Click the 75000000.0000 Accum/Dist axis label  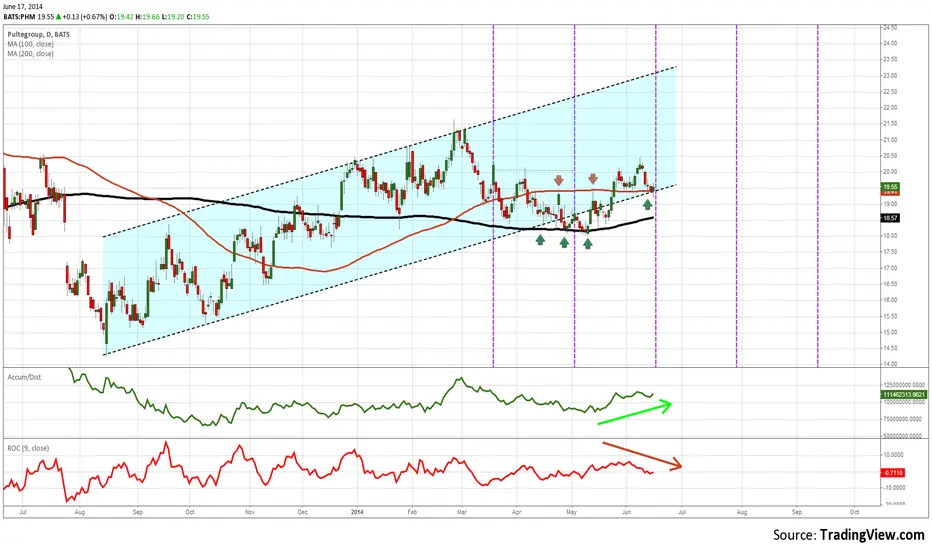tap(904, 419)
